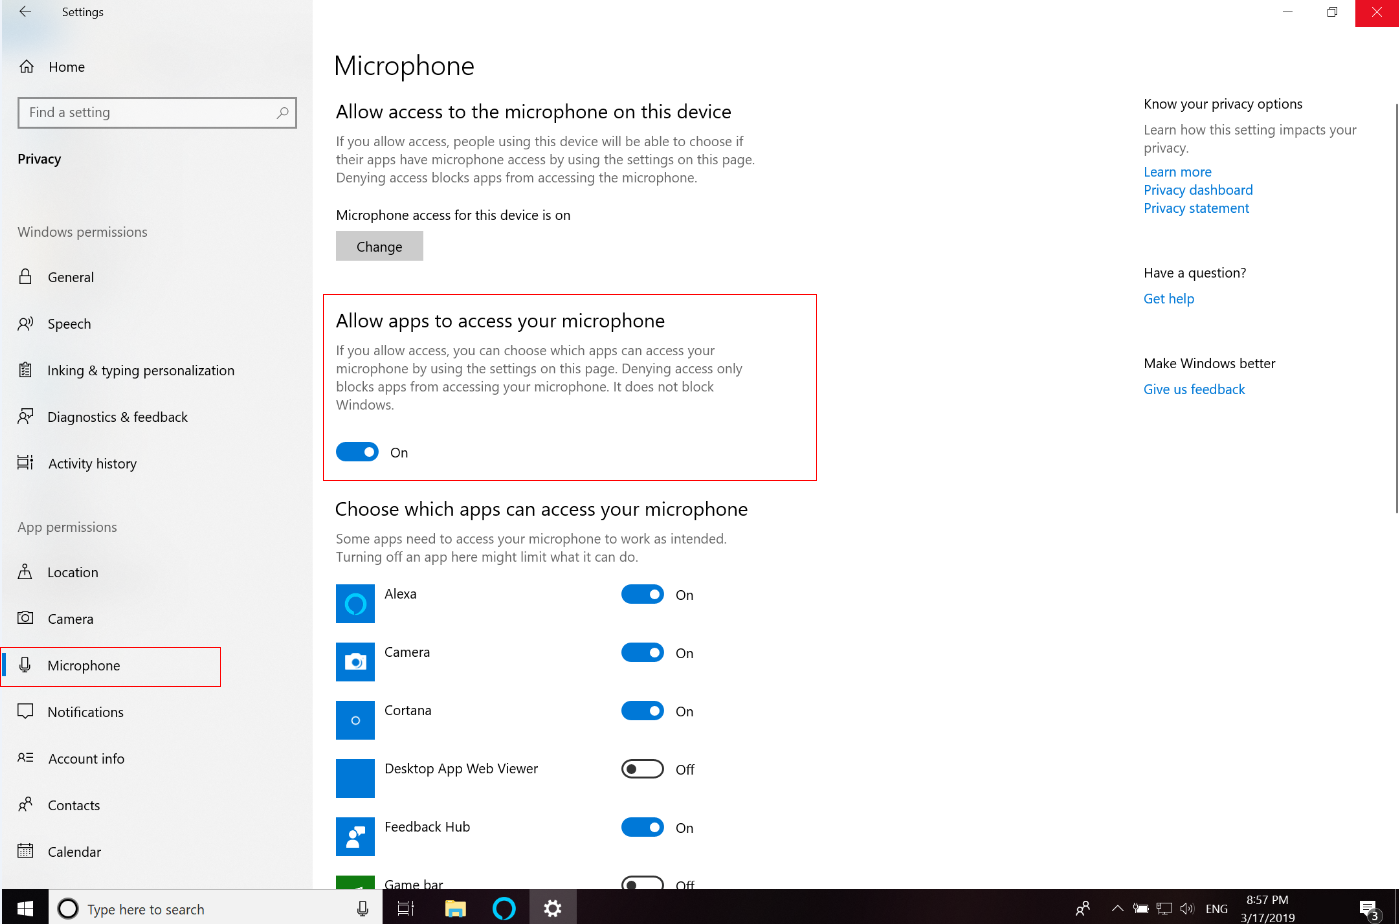The height and width of the screenshot is (924, 1399).
Task: Open the Privacy dashboard link
Action: point(1198,190)
